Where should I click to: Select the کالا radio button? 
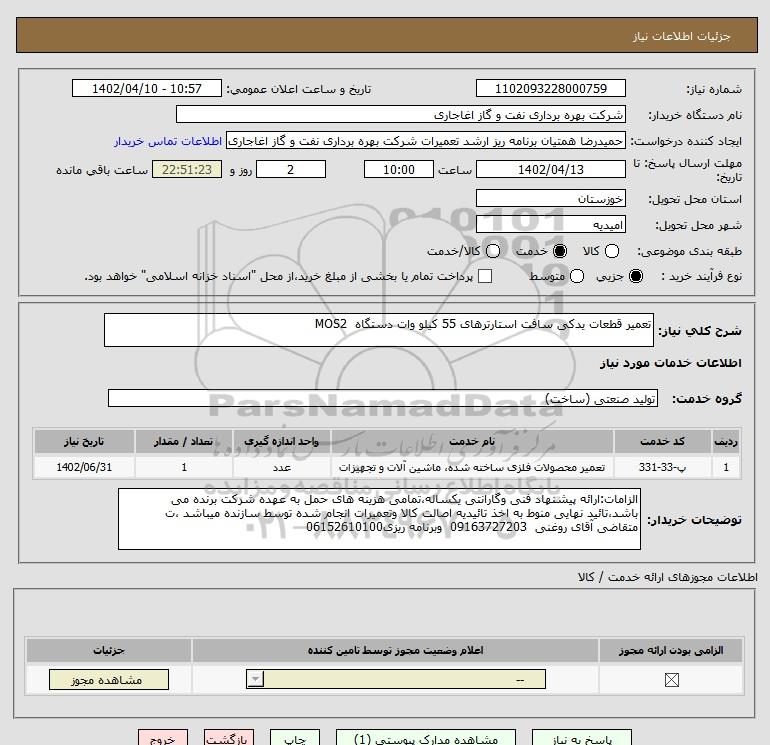click(x=611, y=251)
